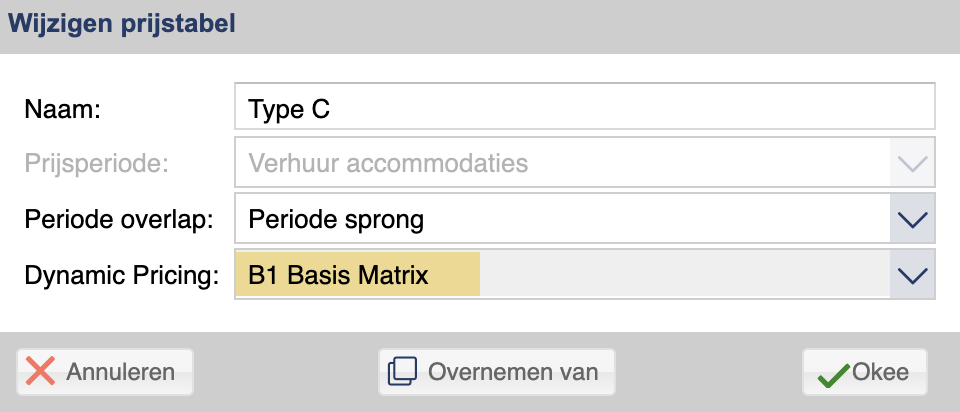Click the green checkmark icon beside Okee

(833, 374)
